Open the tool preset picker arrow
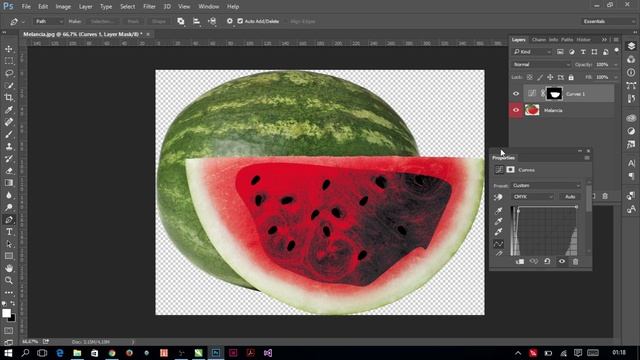Viewport: 640px width, 360px height. (23, 22)
